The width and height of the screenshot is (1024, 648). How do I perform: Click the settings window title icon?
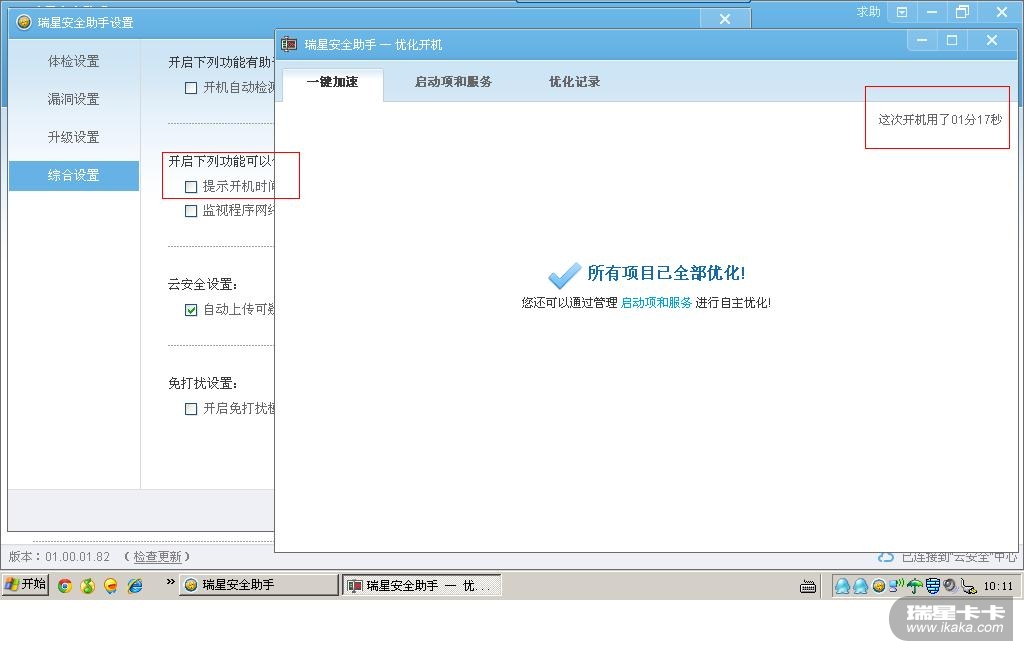point(24,22)
